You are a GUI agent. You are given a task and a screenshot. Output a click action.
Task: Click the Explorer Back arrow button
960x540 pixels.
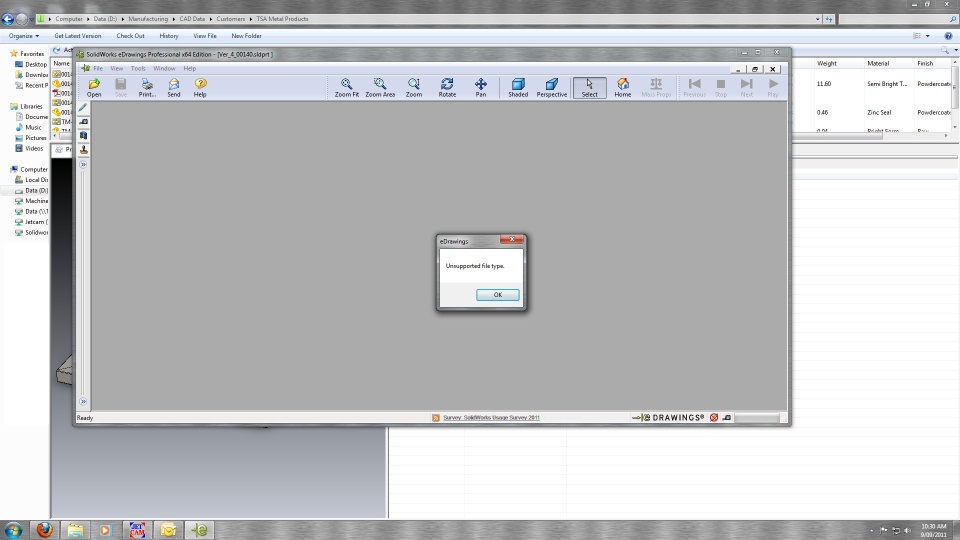8,19
